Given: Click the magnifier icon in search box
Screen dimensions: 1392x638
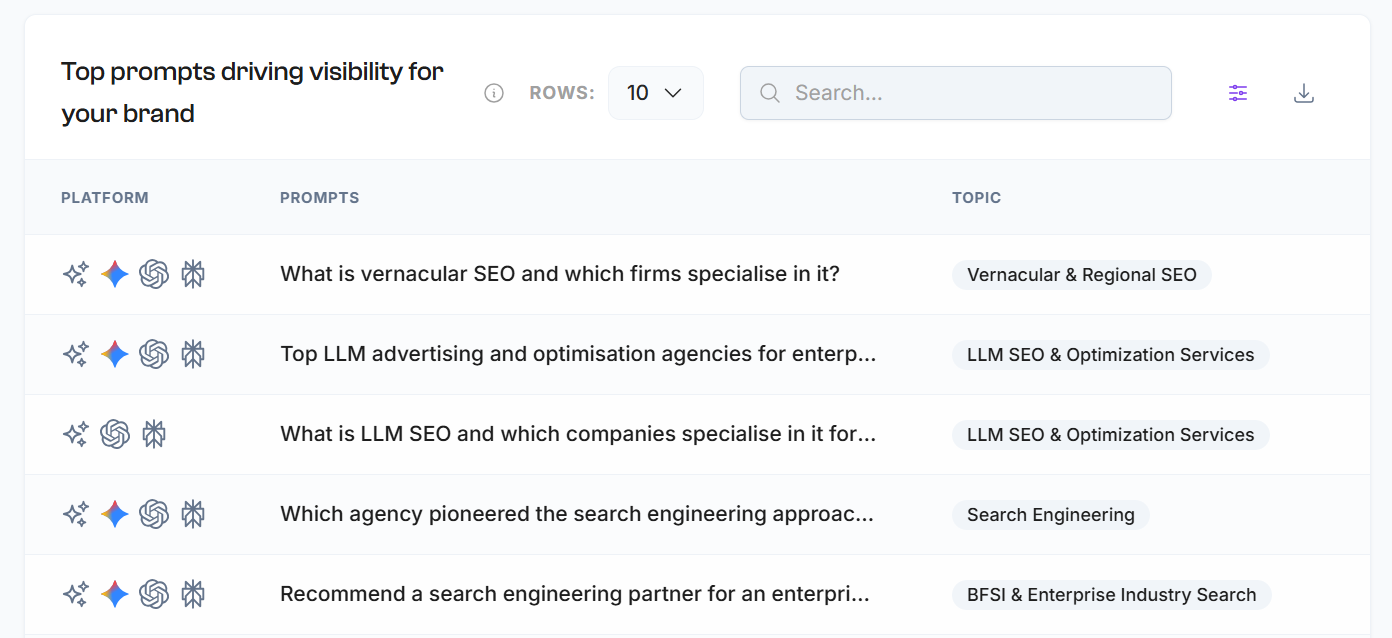Looking at the screenshot, I should [x=770, y=93].
